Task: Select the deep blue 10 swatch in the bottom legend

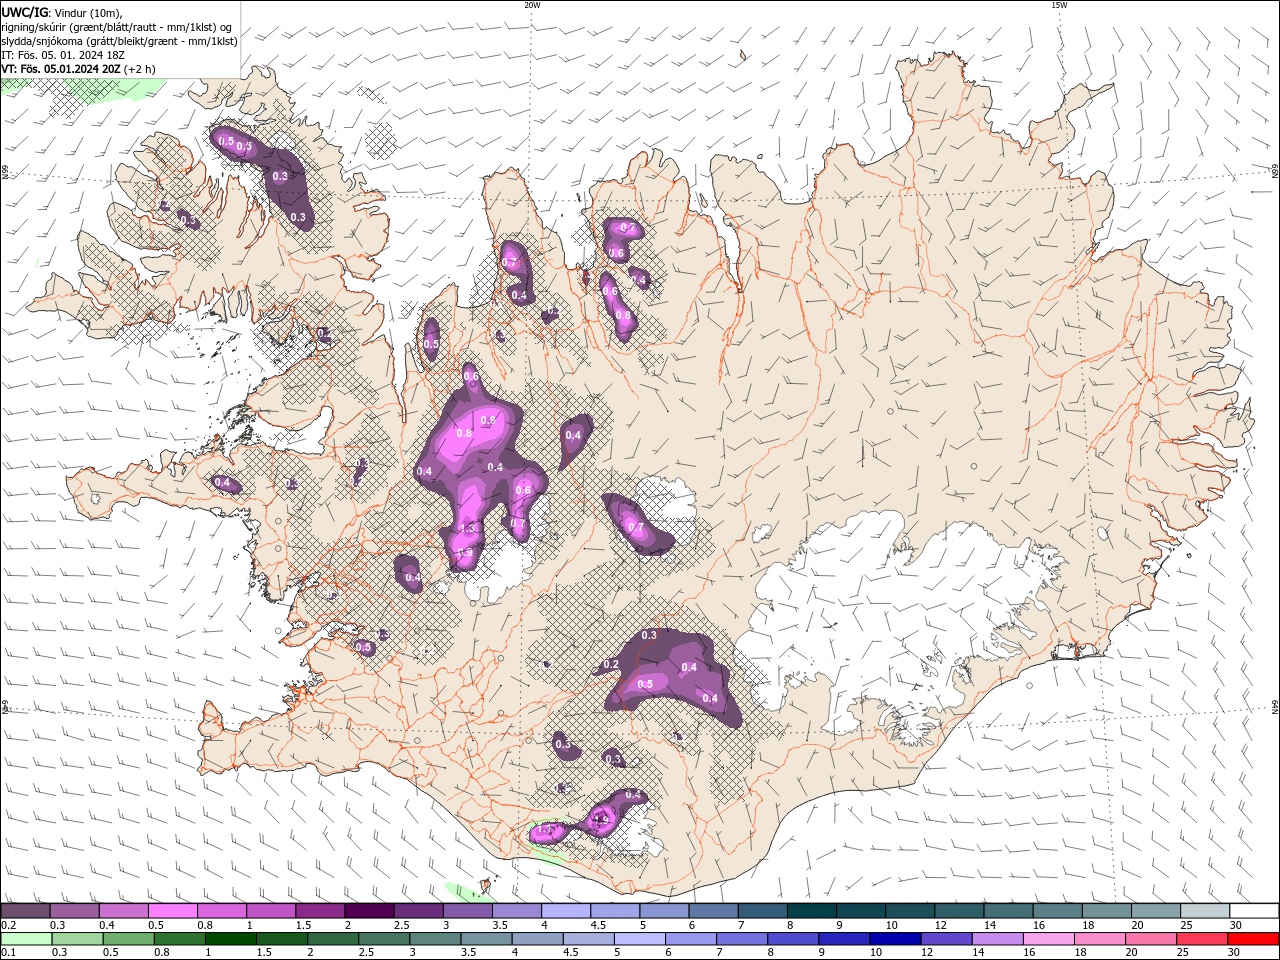Action: coord(895,939)
